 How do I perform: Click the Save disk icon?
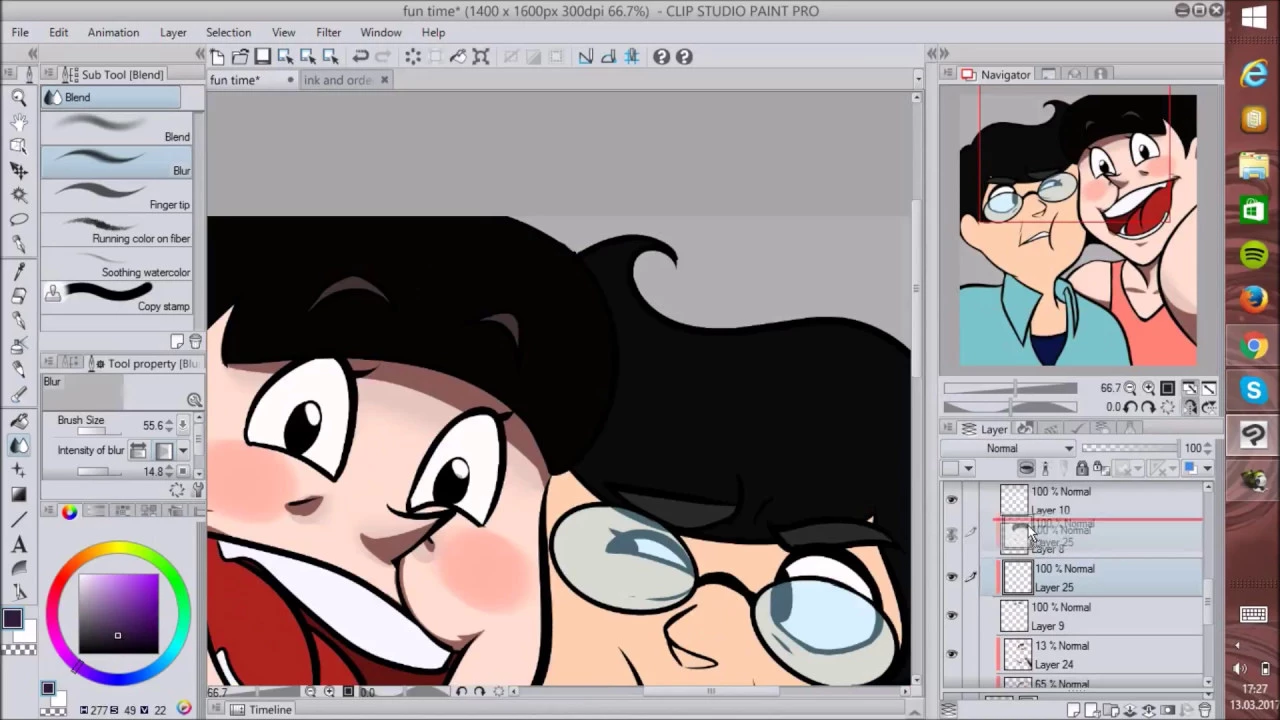click(x=262, y=57)
